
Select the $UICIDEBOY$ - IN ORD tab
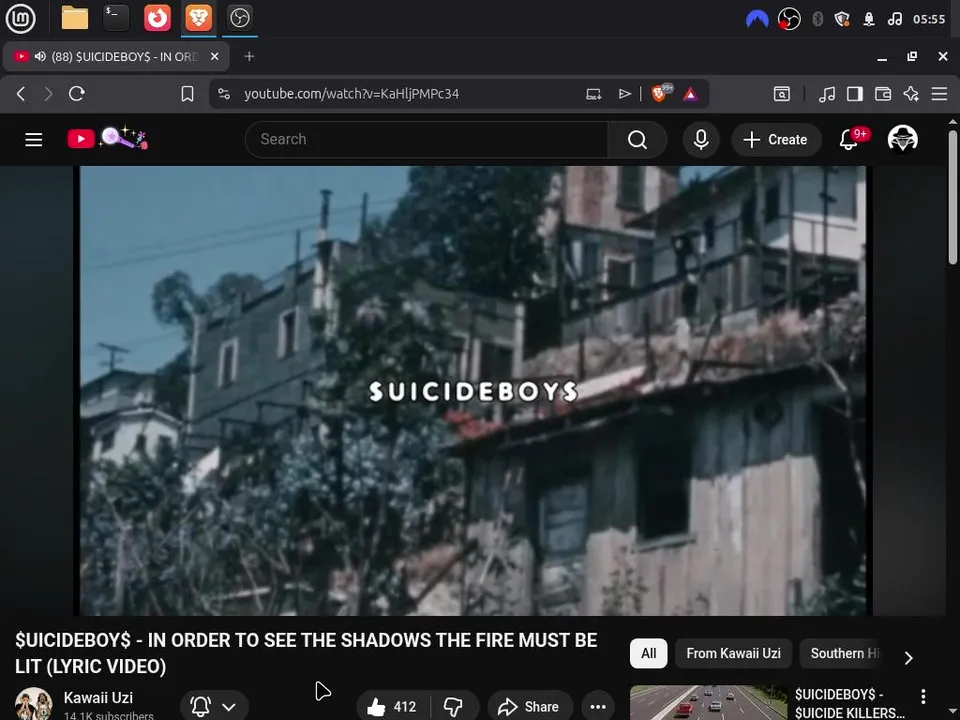tap(116, 56)
